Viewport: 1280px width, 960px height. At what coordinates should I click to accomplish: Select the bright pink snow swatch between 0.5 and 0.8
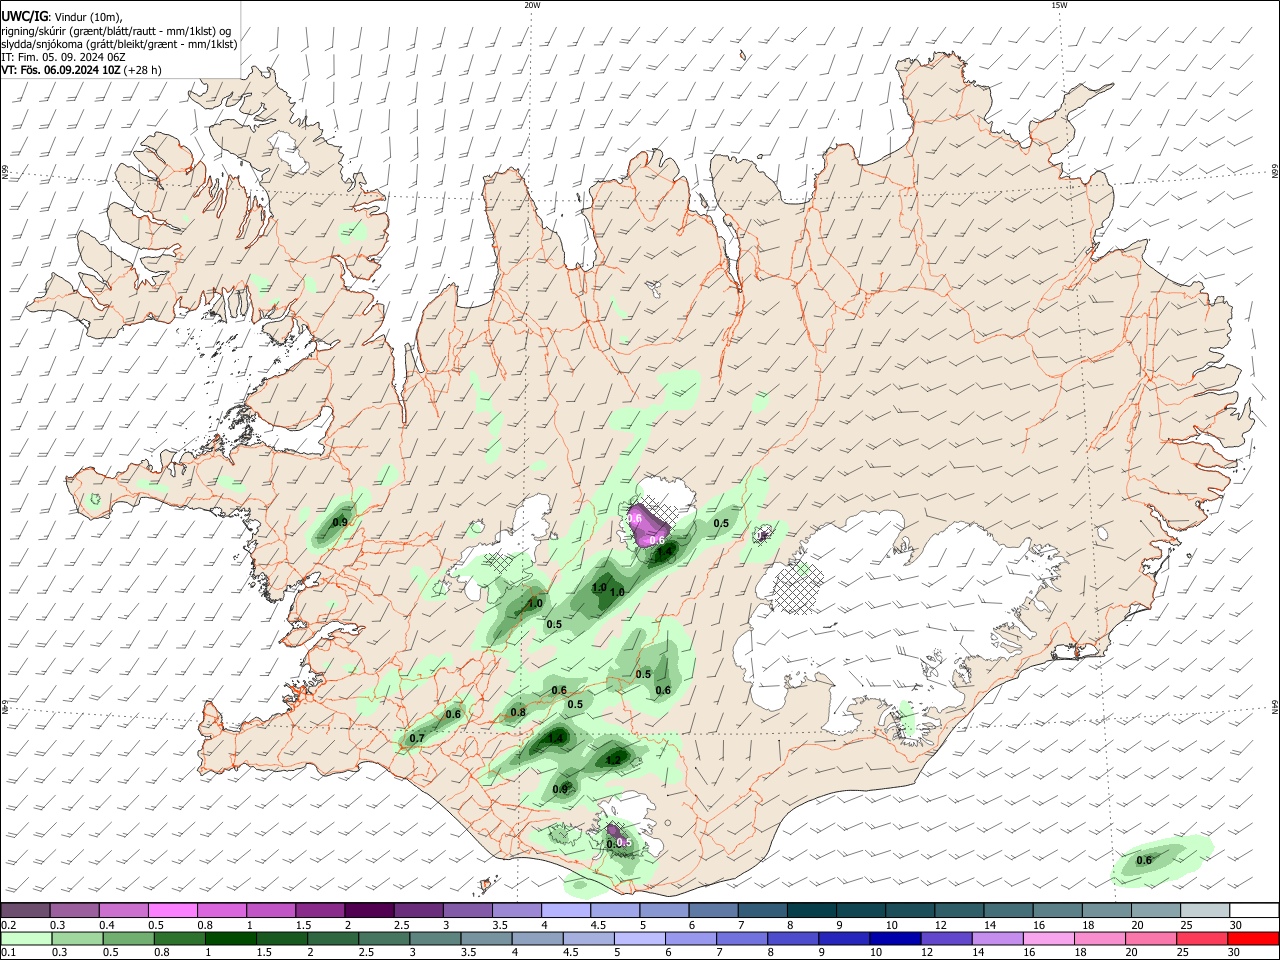[173, 910]
